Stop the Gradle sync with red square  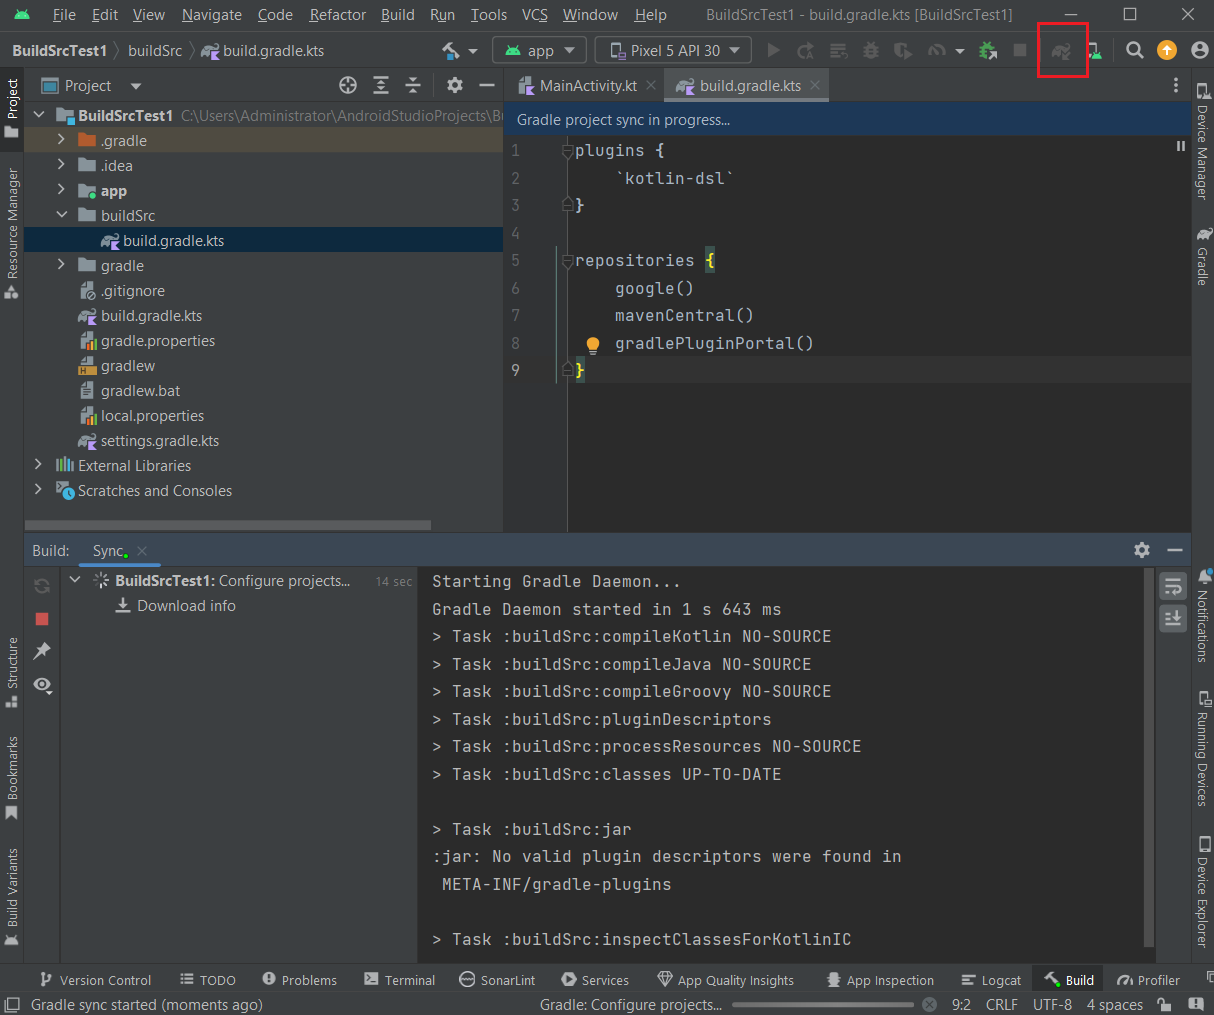(x=42, y=619)
